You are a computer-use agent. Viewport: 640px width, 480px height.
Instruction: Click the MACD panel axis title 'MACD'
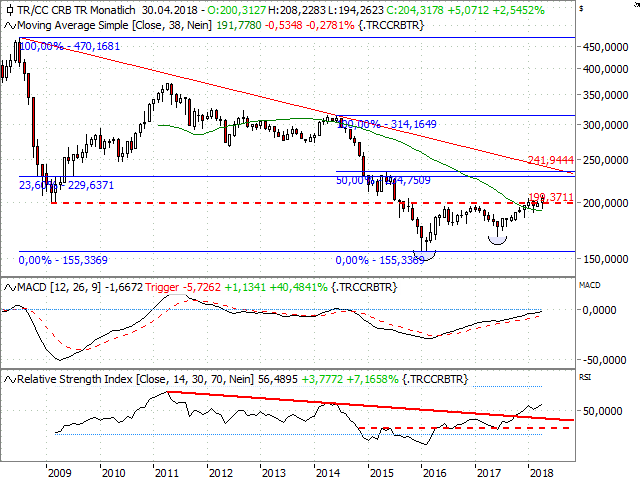click(590, 285)
